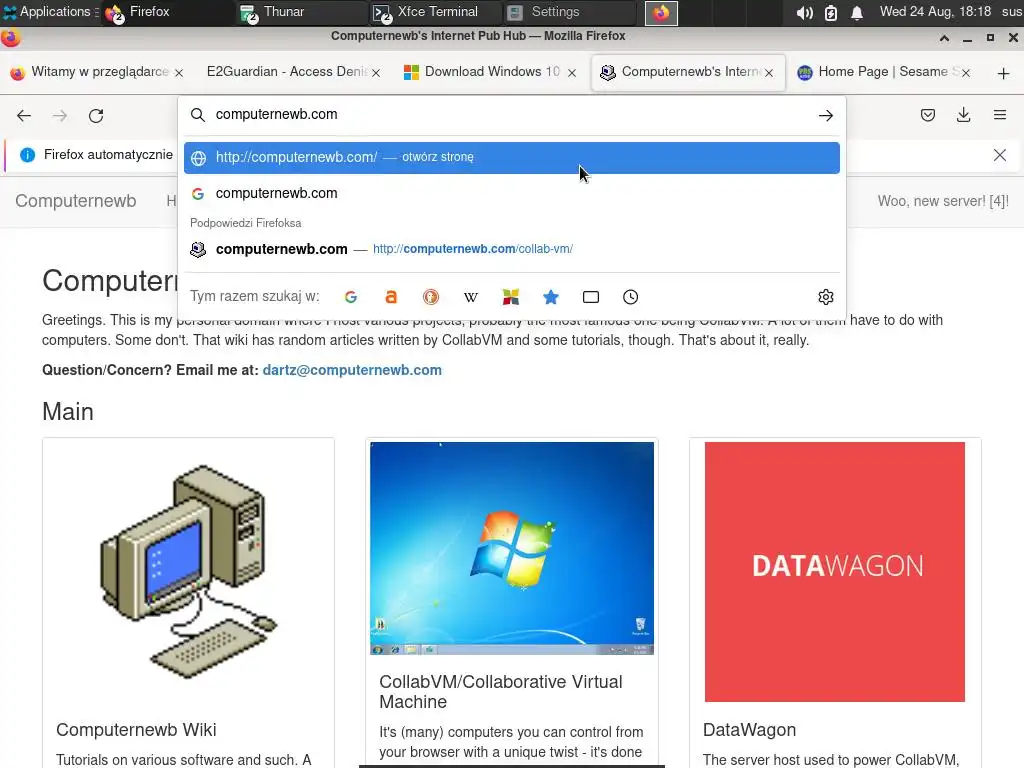The height and width of the screenshot is (768, 1024).
Task: Click CollabVM/Collaborative Virtual Machine title
Action: [x=500, y=692]
